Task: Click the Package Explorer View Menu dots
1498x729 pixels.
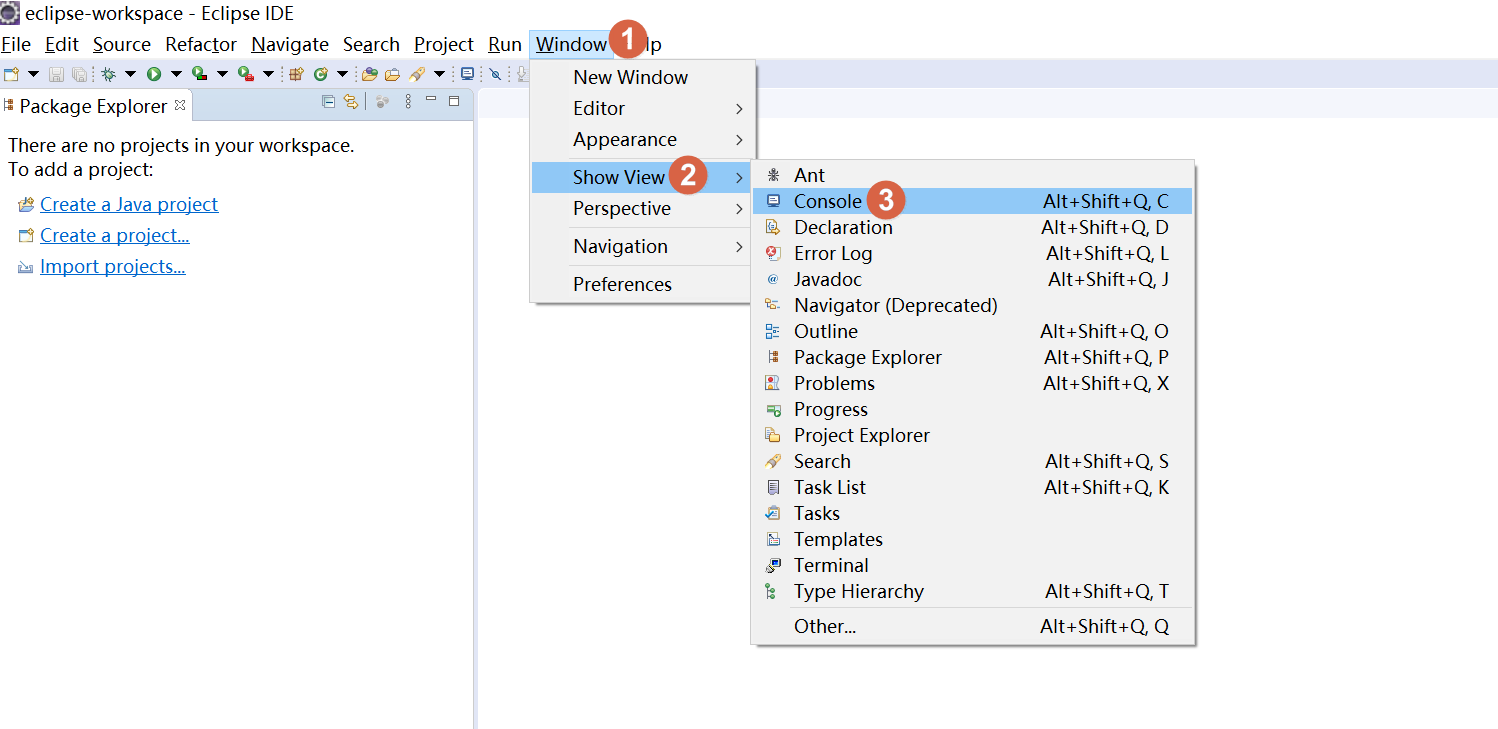Action: click(408, 101)
